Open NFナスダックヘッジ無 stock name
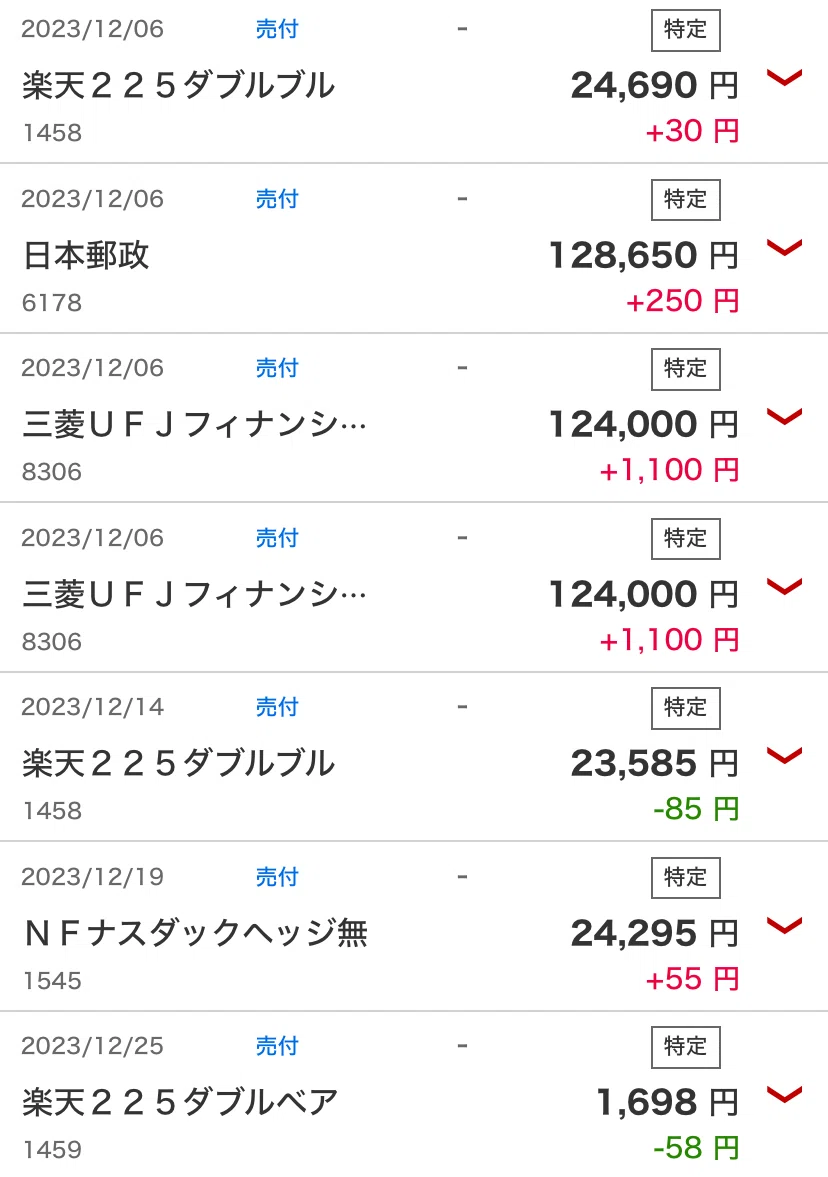 pos(196,933)
